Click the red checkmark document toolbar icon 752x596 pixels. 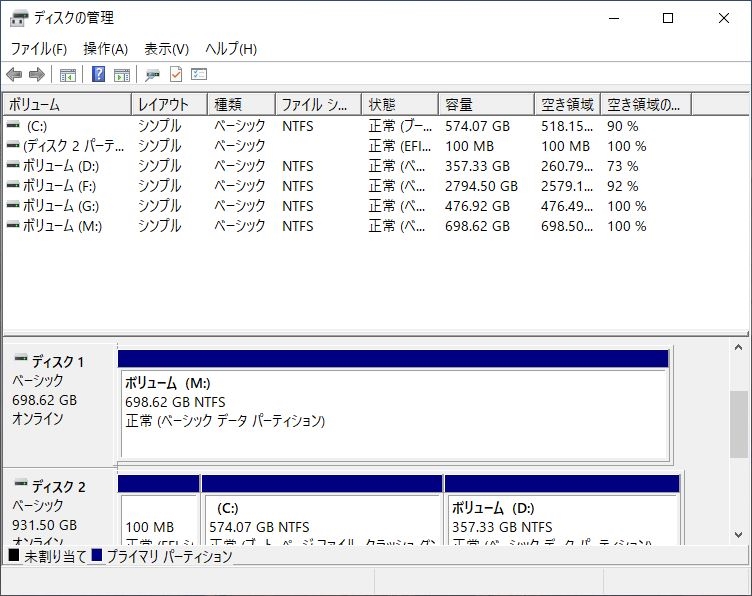tap(176, 74)
